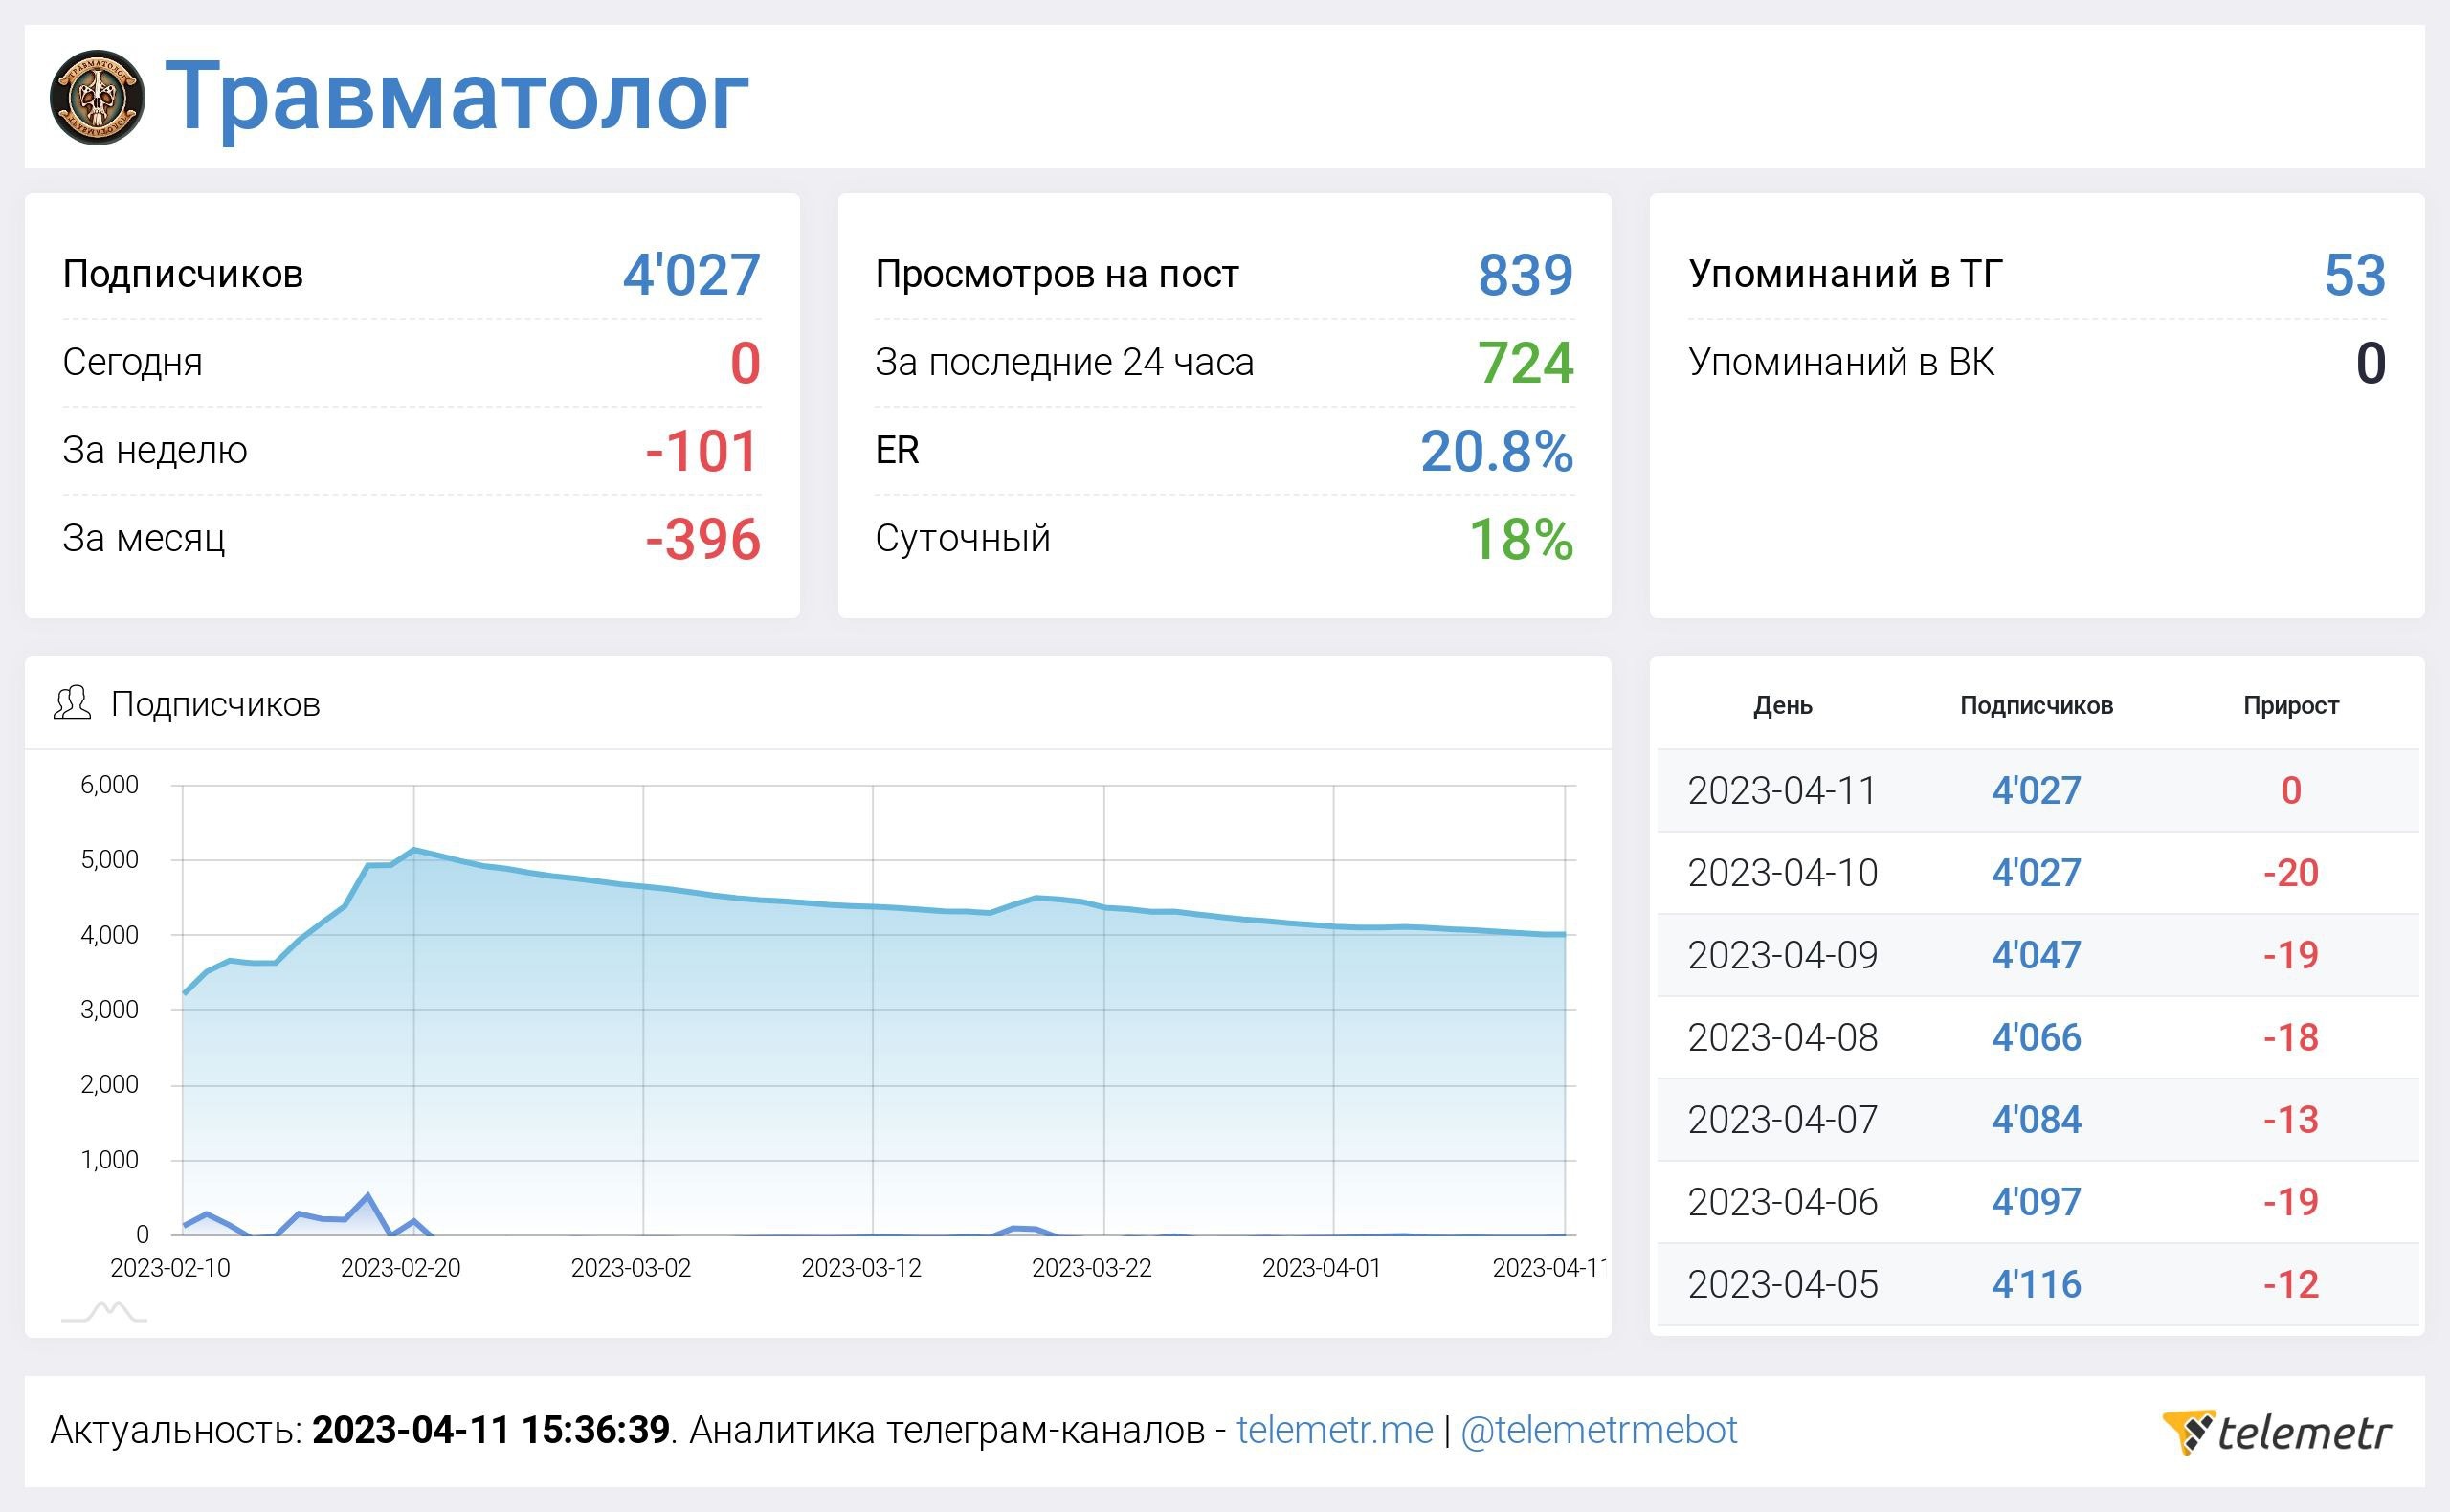Click the День column header
The width and height of the screenshot is (2450, 1512).
(x=1783, y=705)
